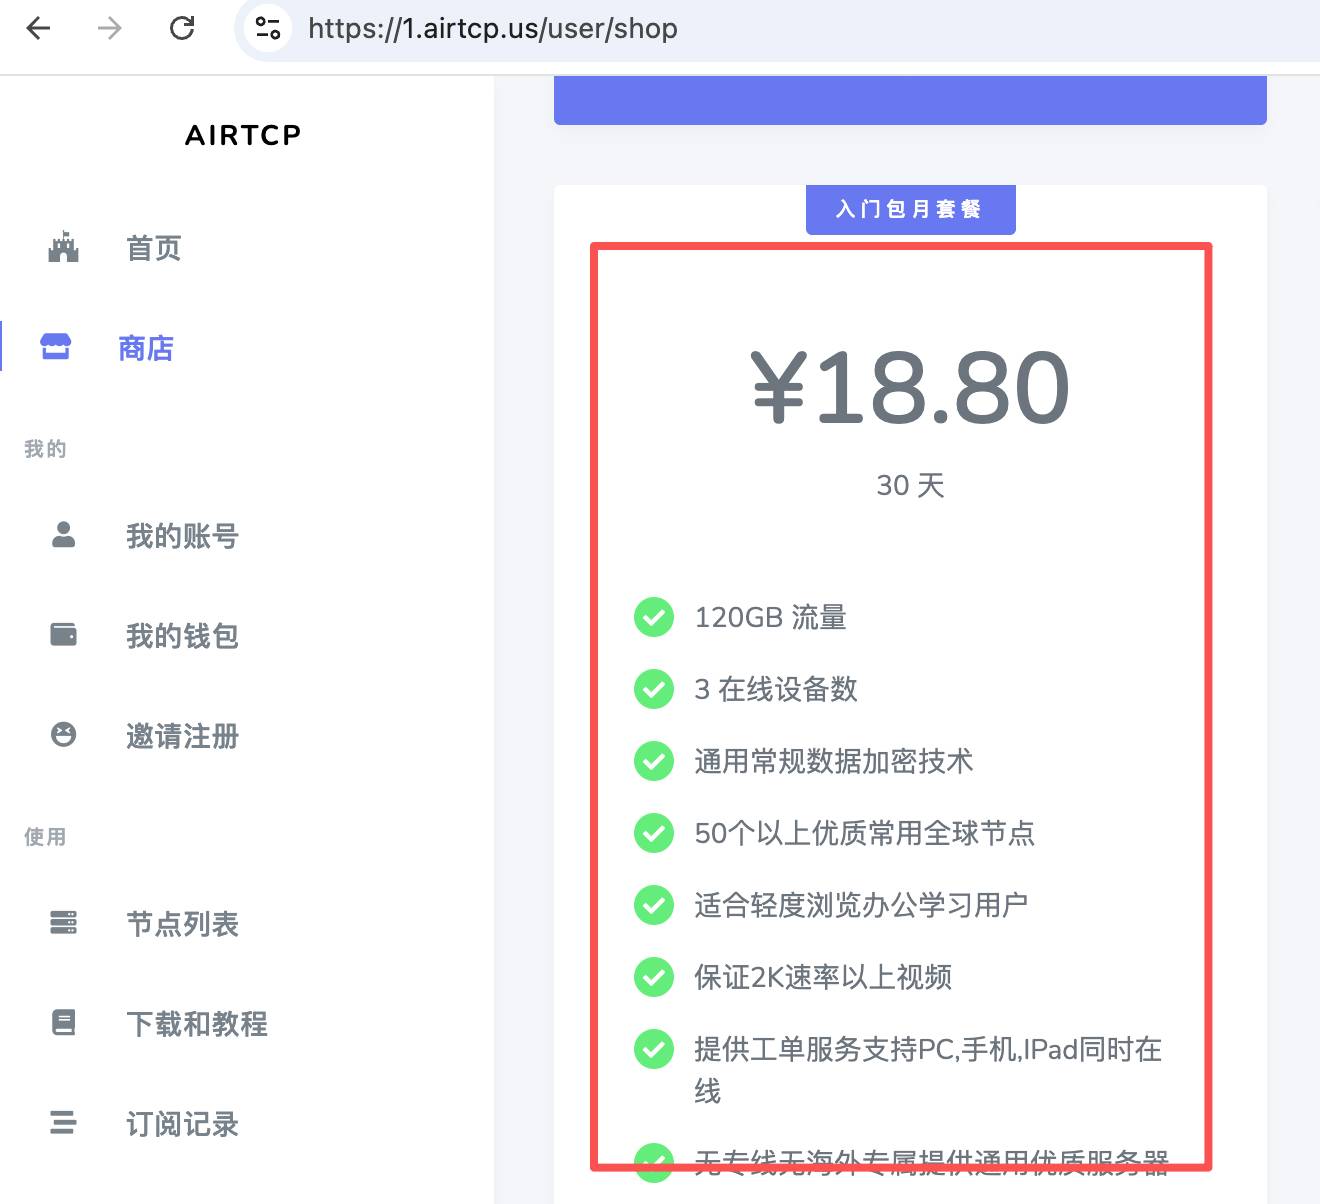1320x1204 pixels.
Task: Click the browser forward arrow
Action: 110,28
